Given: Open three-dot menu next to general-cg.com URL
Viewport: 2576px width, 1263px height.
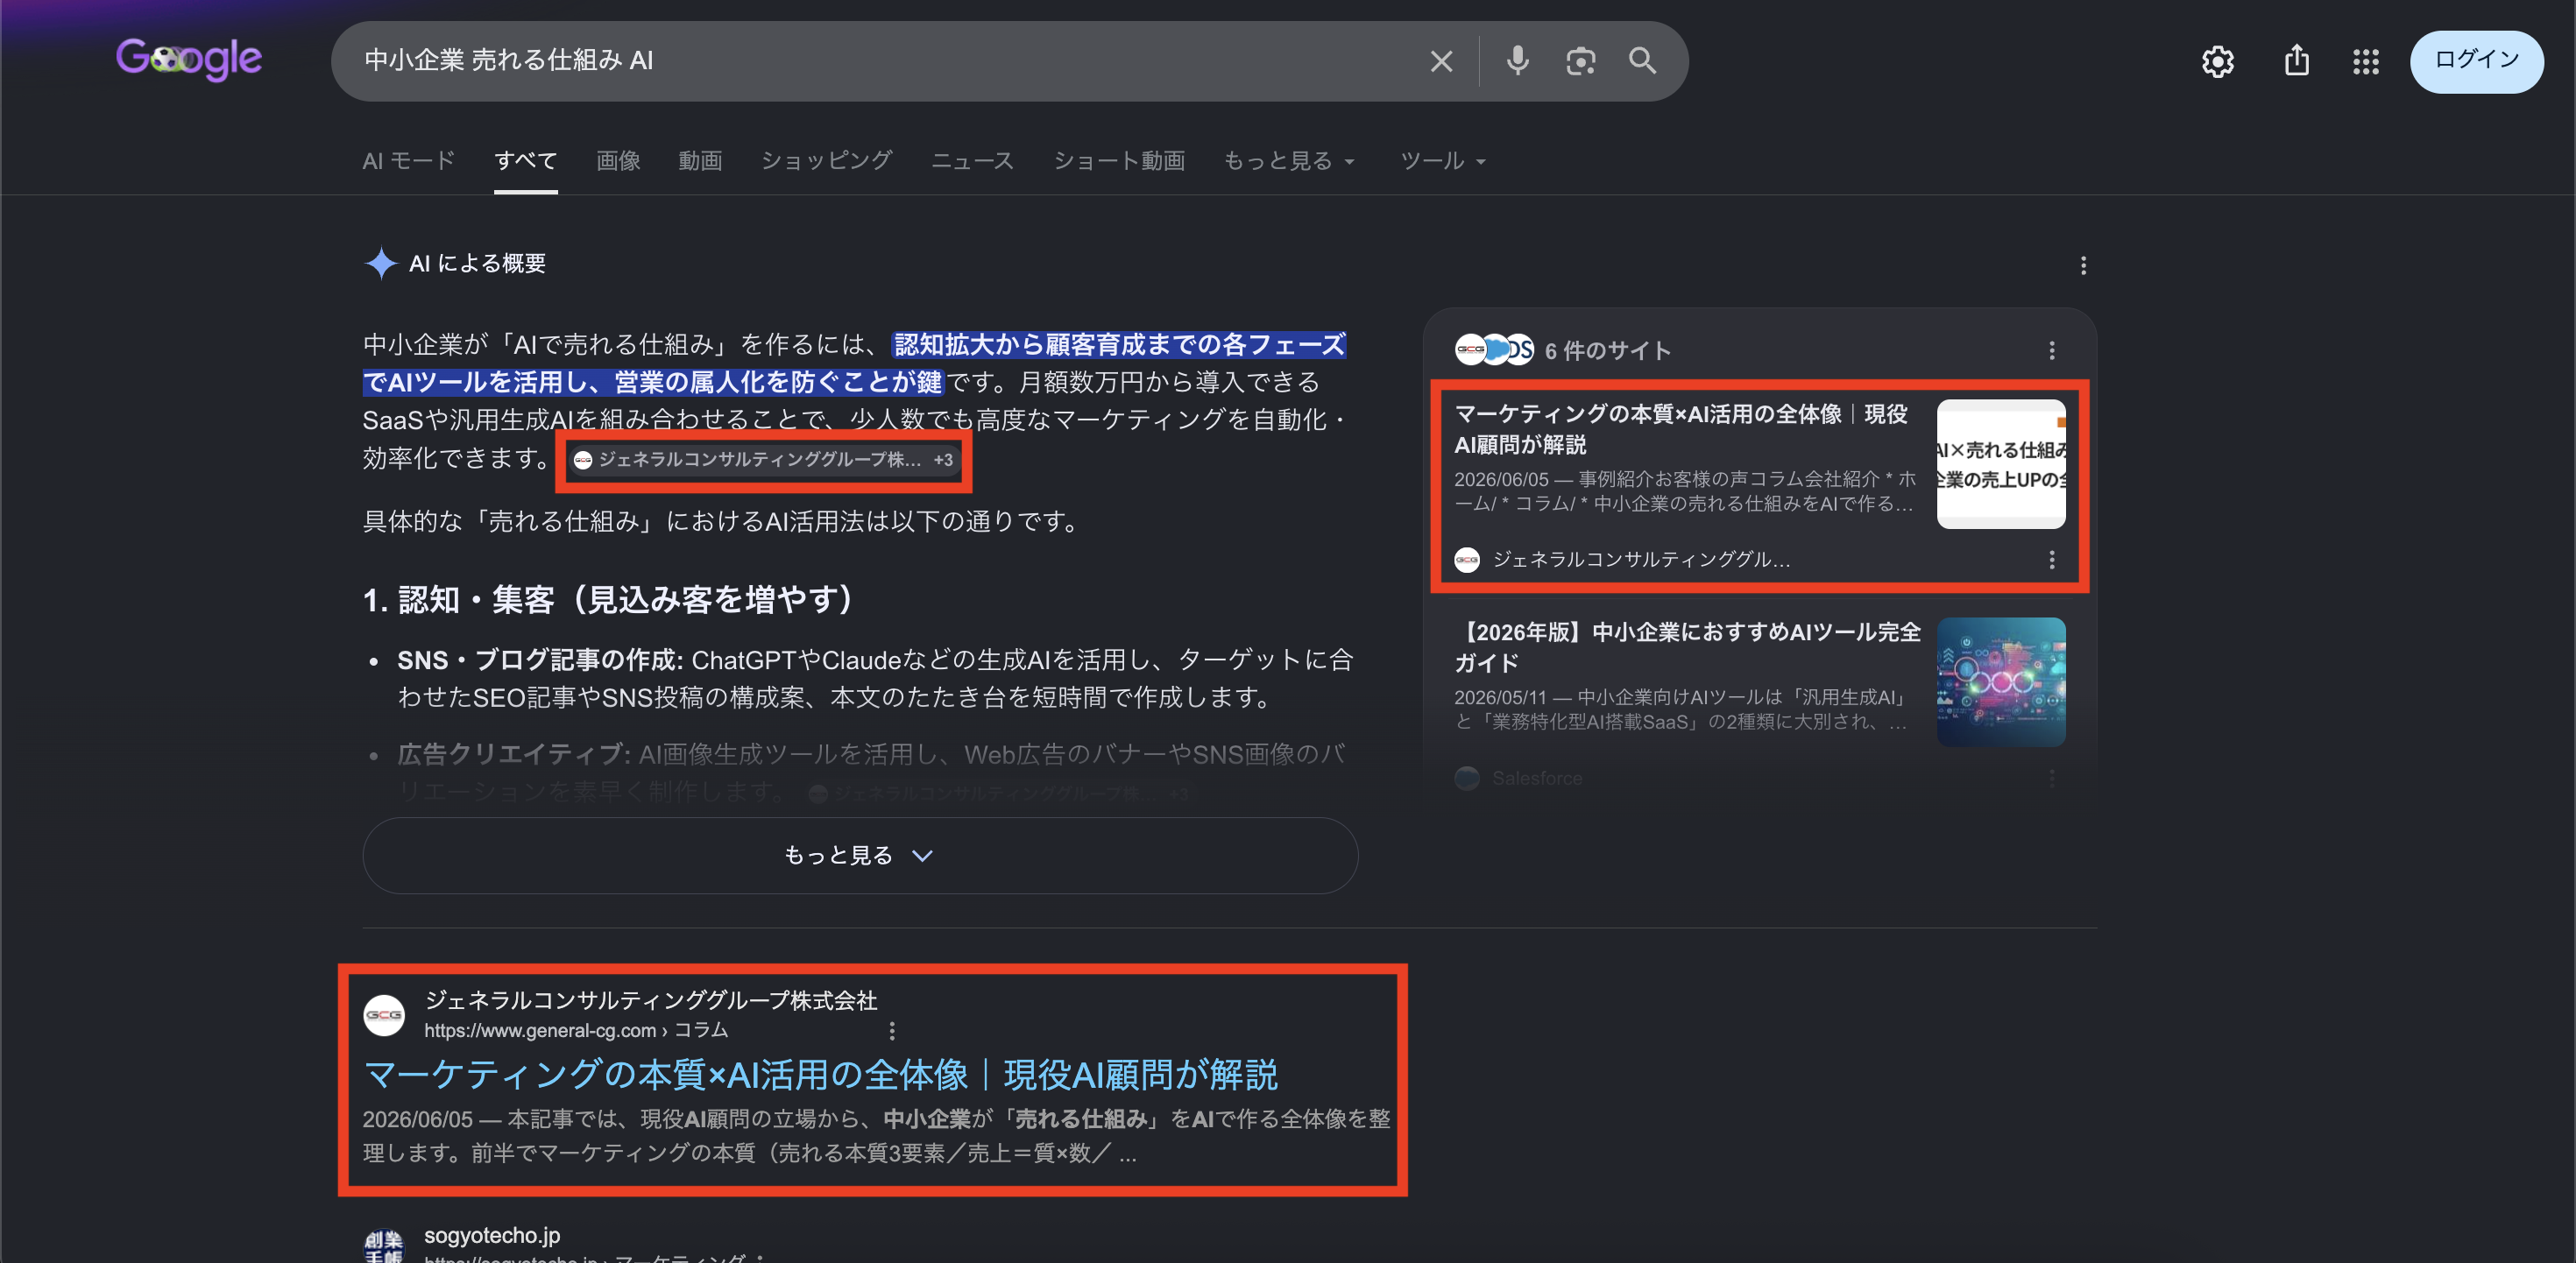Looking at the screenshot, I should tap(892, 1030).
